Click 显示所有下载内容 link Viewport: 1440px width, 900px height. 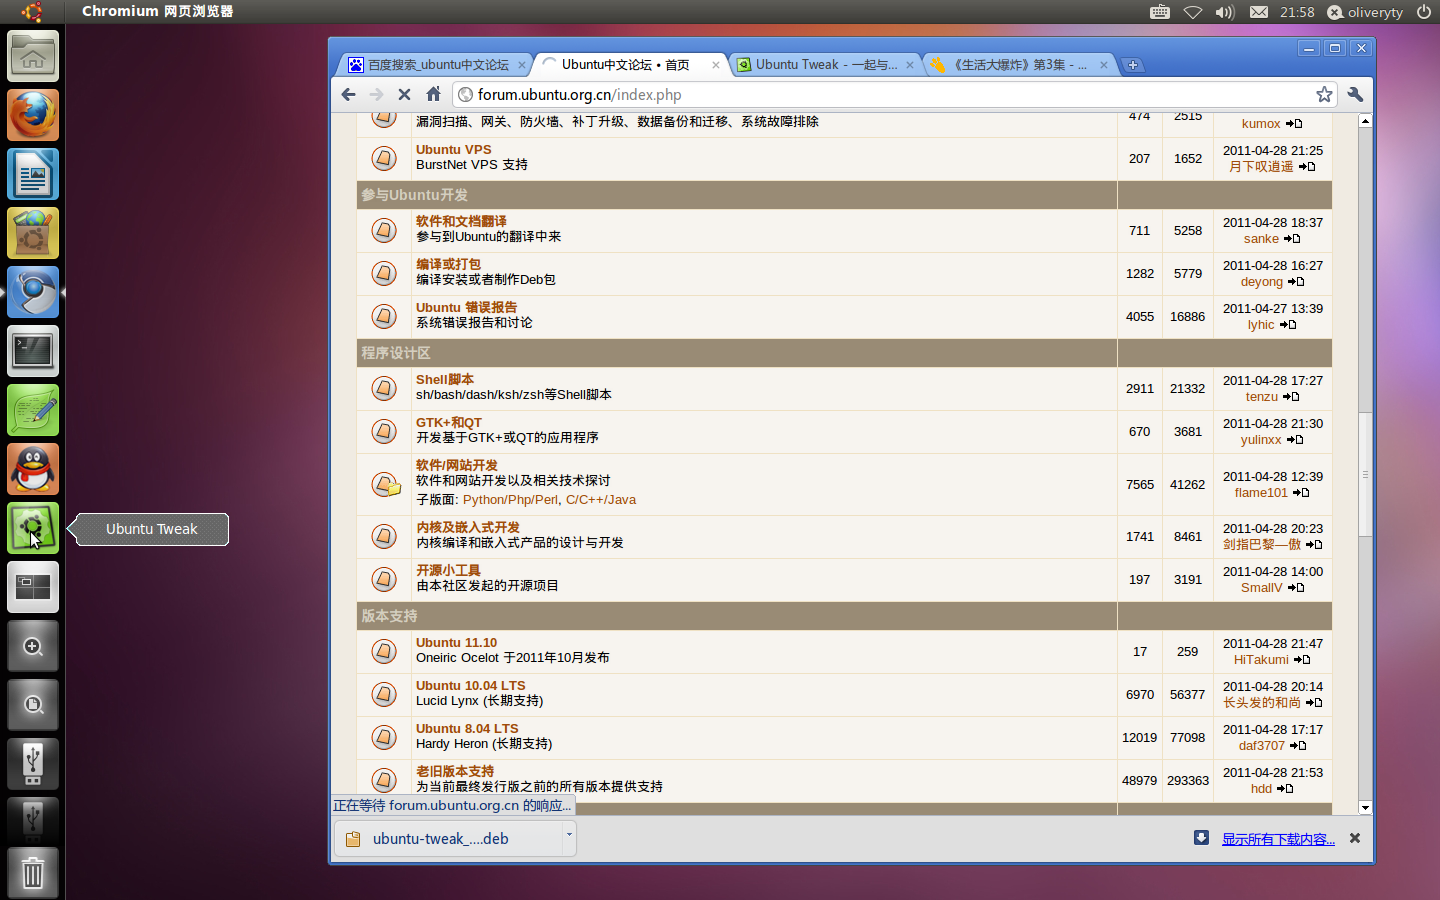(1277, 839)
